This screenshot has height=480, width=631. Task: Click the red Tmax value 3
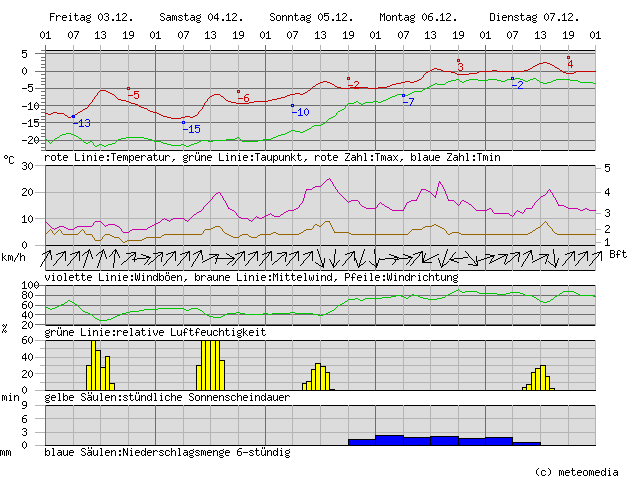[x=460, y=67]
